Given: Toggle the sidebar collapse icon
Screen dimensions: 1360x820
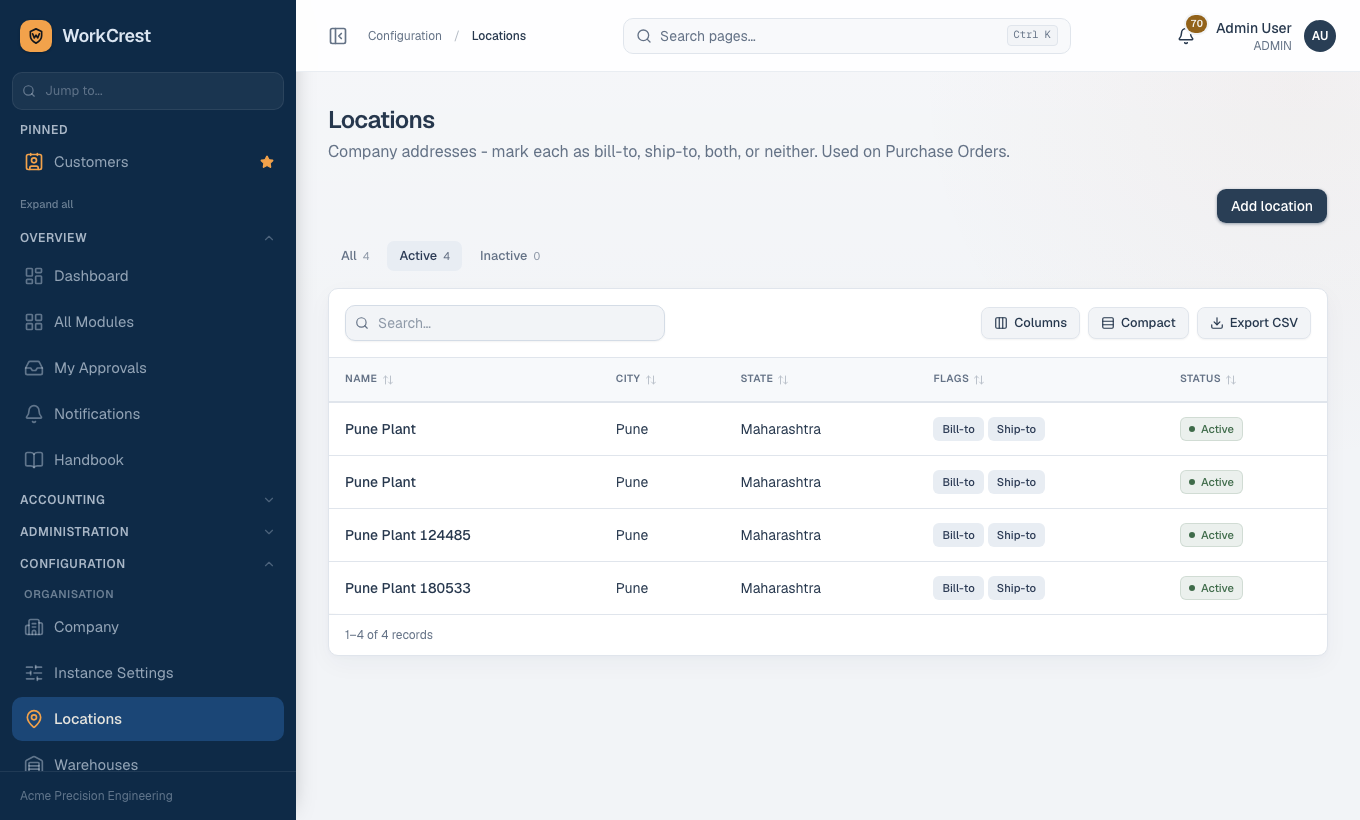Looking at the screenshot, I should pyautogui.click(x=338, y=36).
